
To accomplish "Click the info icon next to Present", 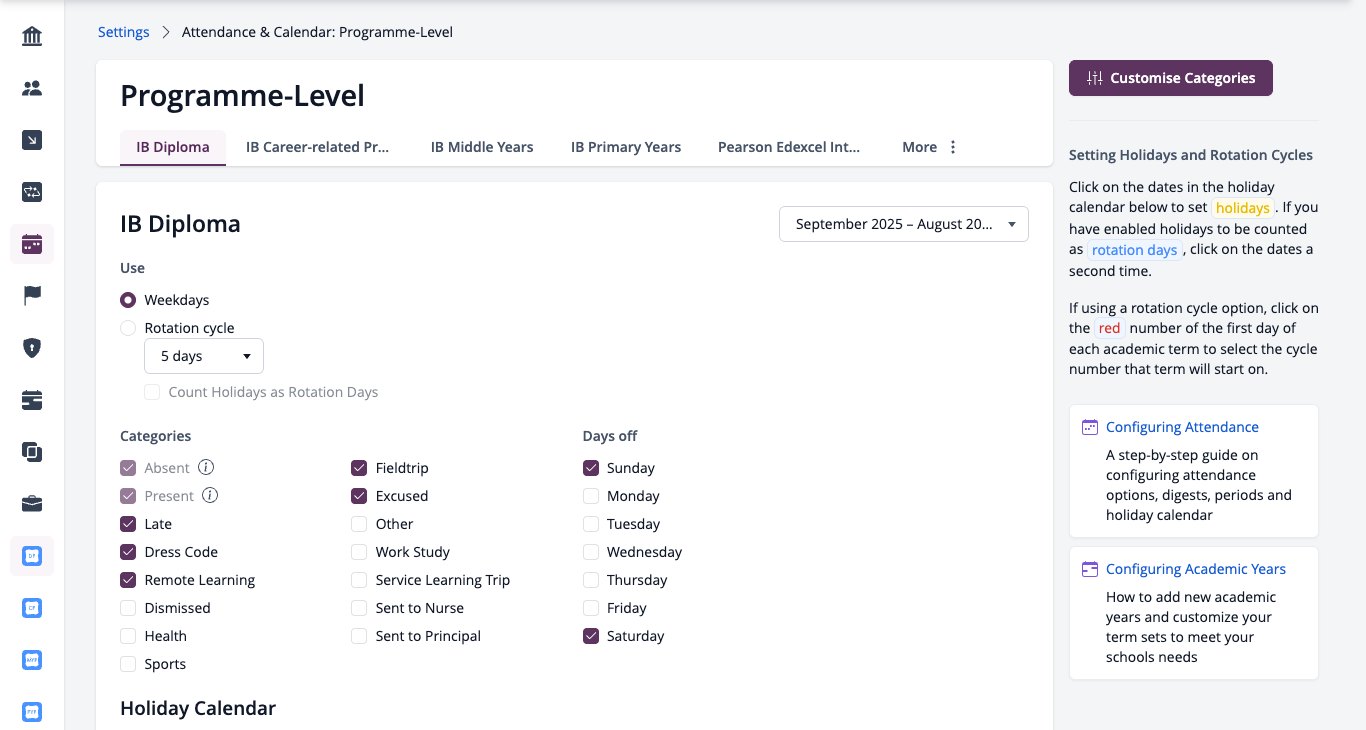I will [x=210, y=495].
